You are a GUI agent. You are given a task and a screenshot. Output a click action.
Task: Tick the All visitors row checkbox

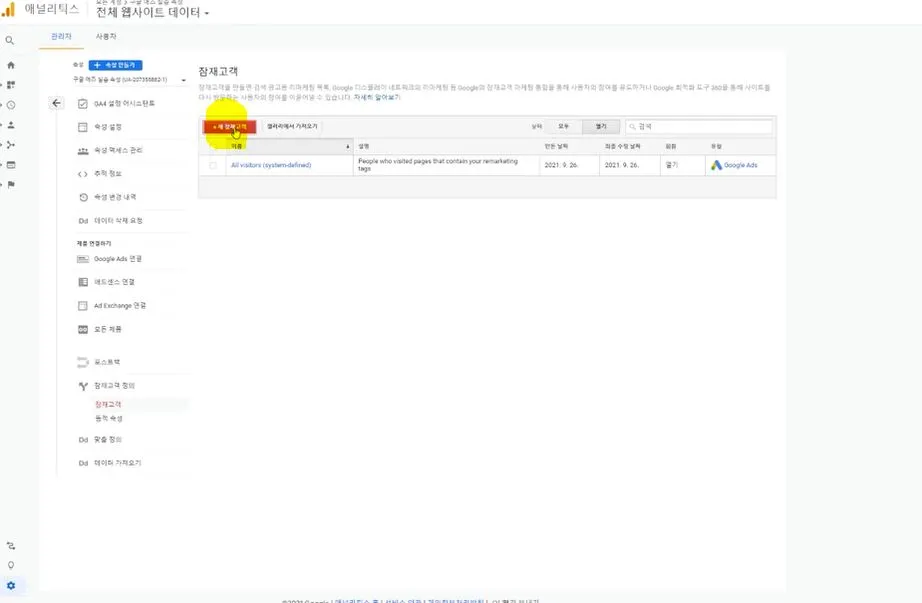tap(213, 165)
